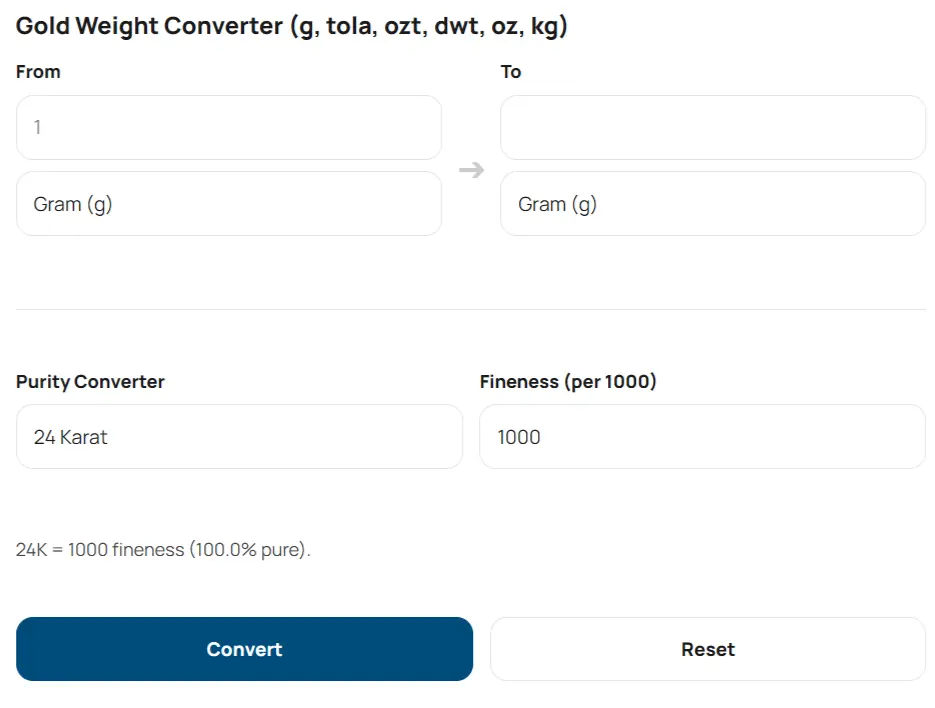Expand the 24 Karat purity dropdown
Image resolution: width=935 pixels, height=708 pixels.
pyautogui.click(x=239, y=437)
